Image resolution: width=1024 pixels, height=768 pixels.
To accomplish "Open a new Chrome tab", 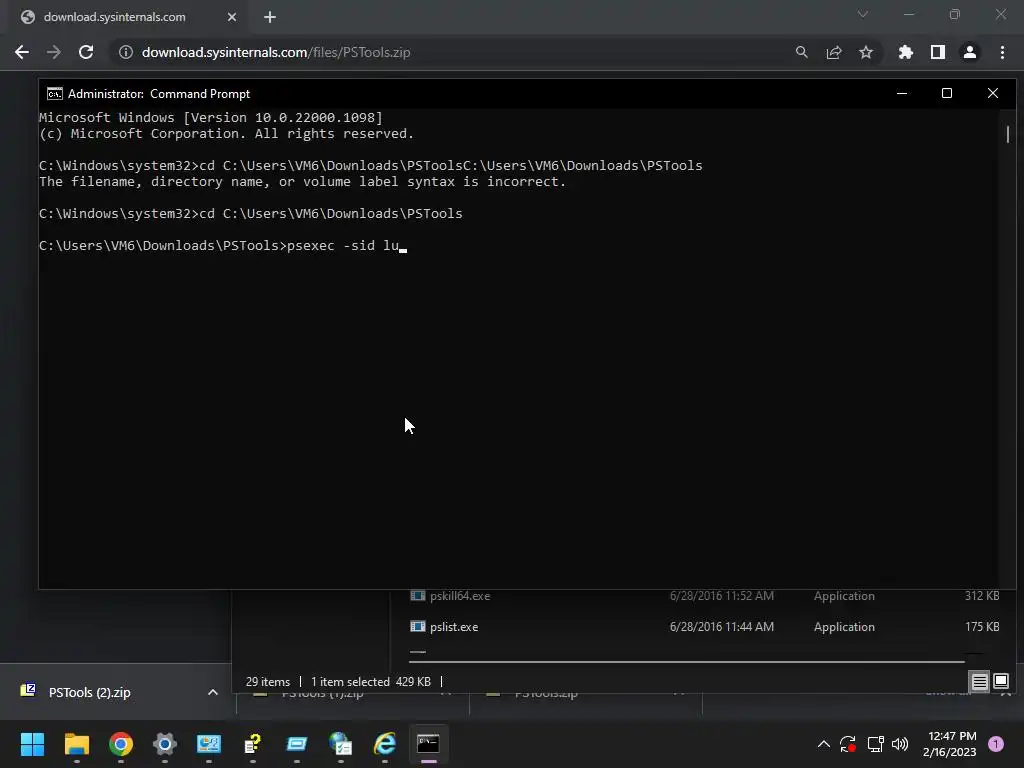I will tap(270, 17).
